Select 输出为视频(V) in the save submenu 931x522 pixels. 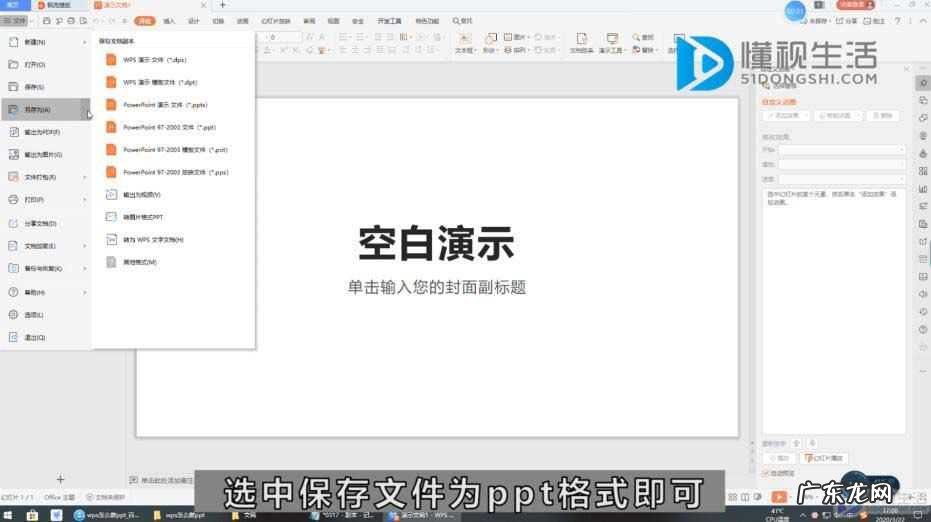coord(172,195)
